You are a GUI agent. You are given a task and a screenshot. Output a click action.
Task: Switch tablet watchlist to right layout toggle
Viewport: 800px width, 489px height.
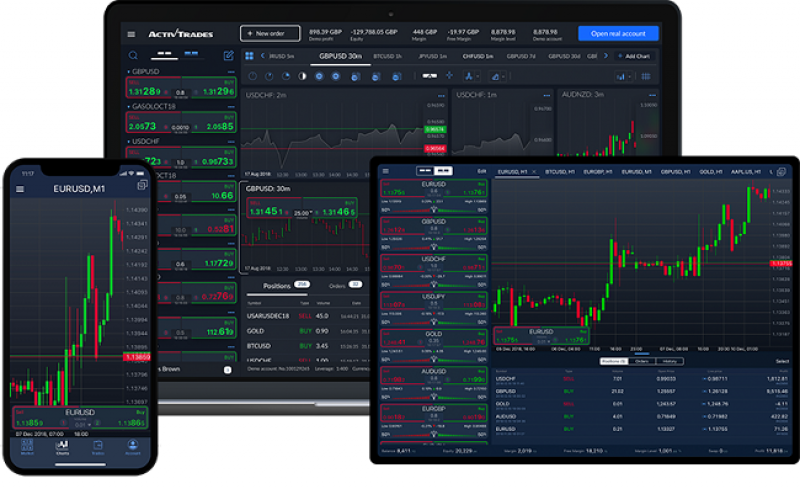(x=443, y=171)
